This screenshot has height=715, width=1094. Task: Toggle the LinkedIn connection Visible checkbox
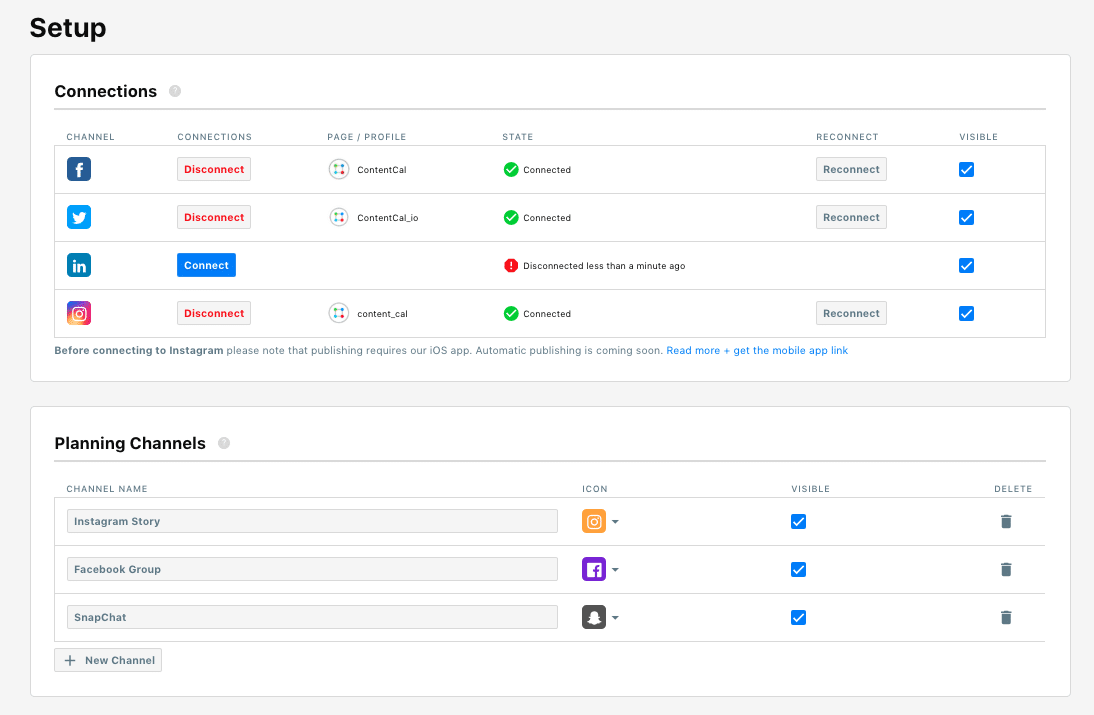coord(966,265)
